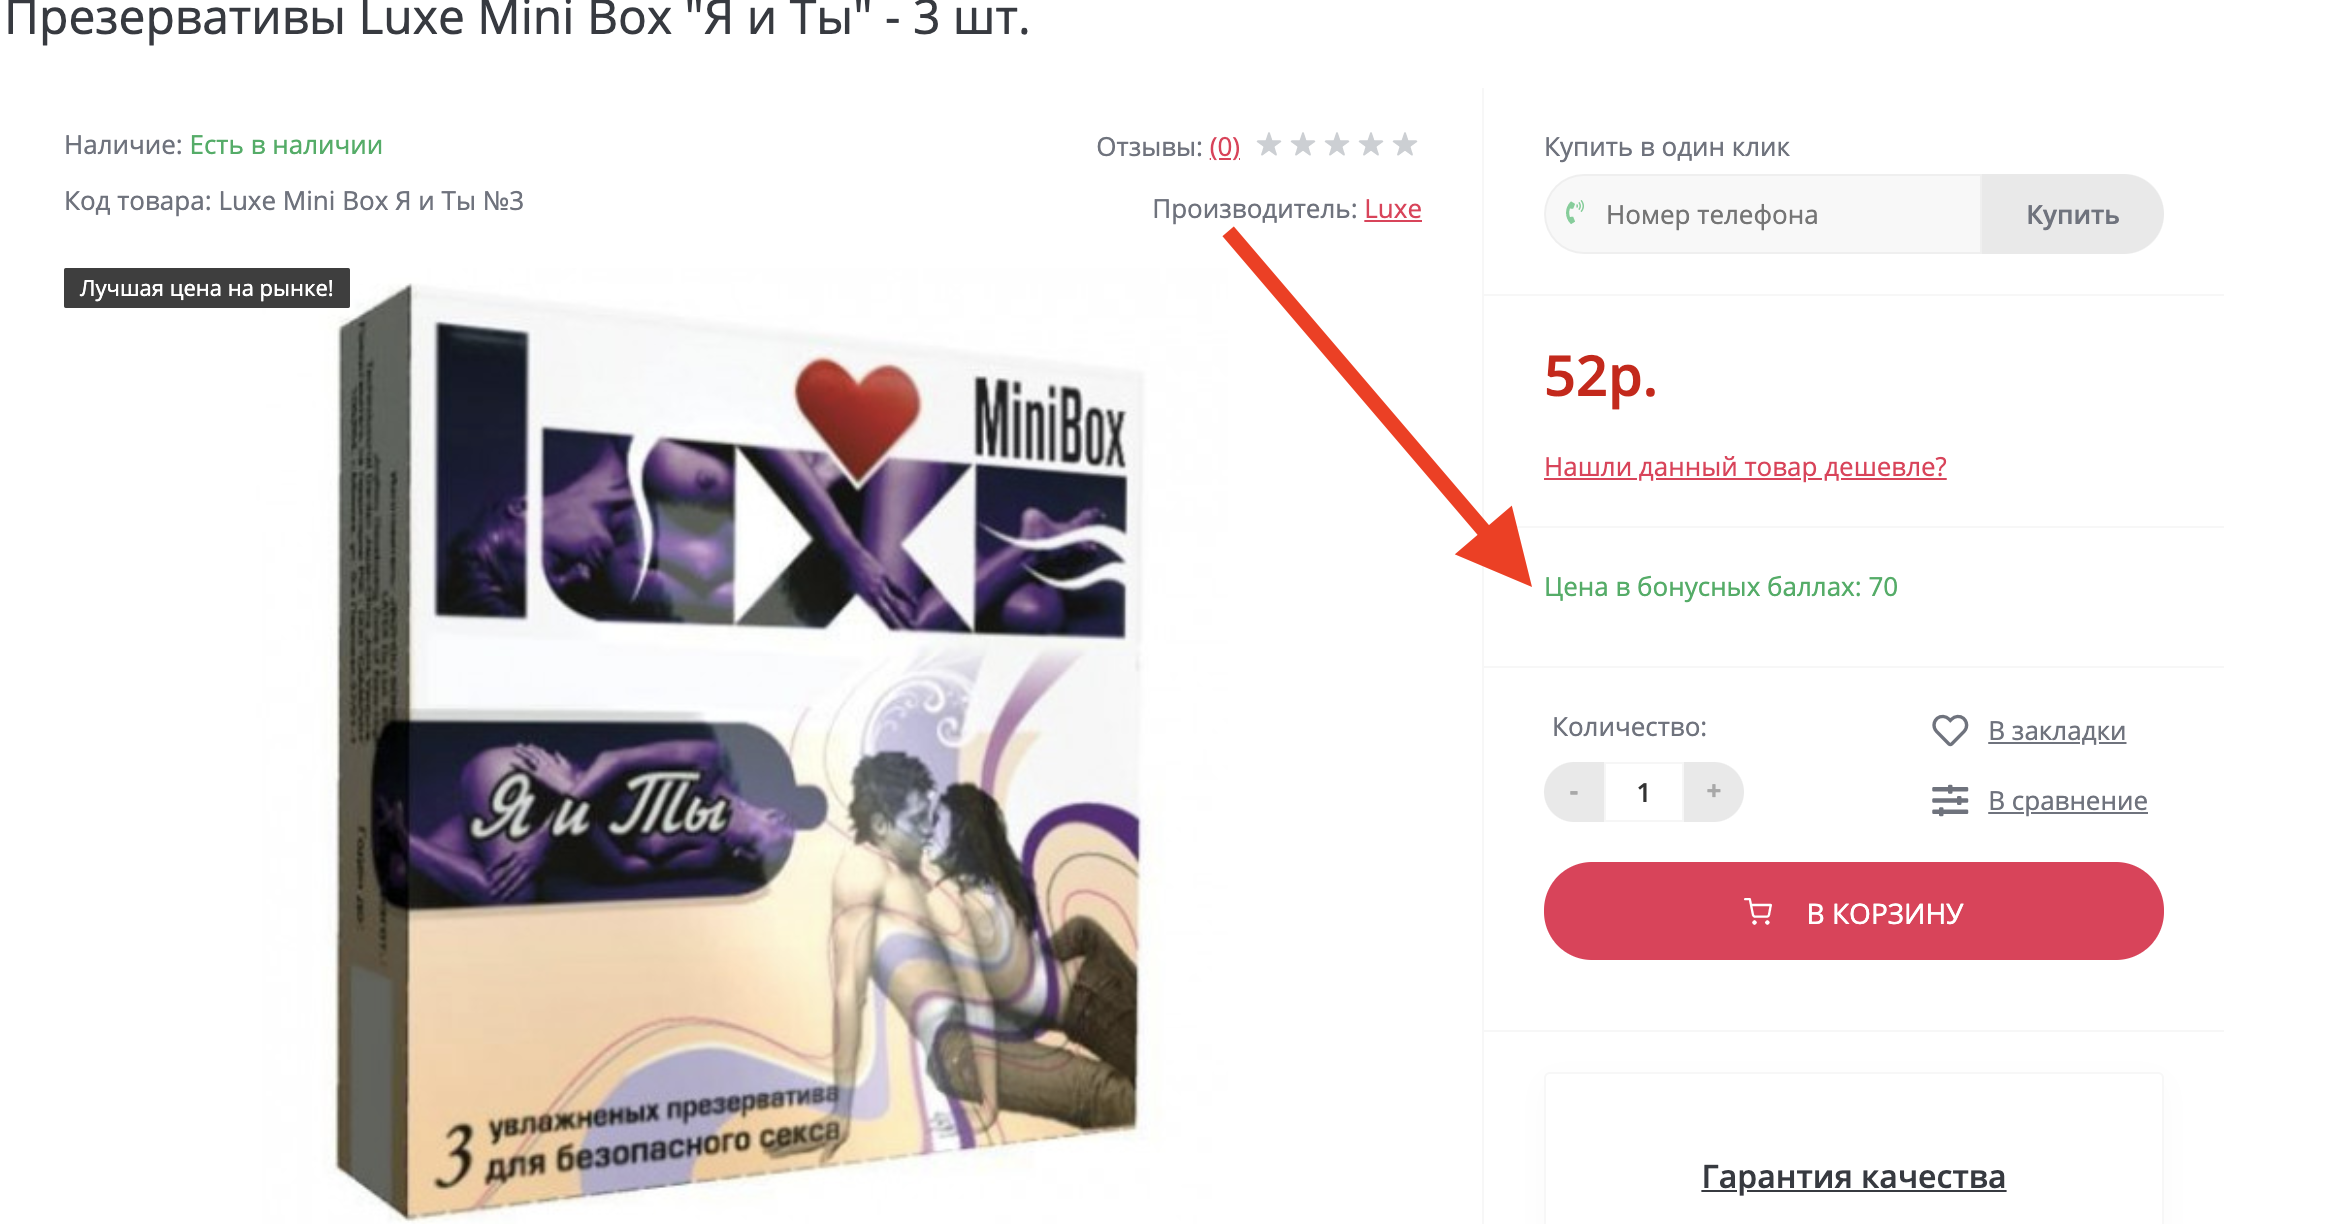Rate the product with five stars

(x=1405, y=145)
